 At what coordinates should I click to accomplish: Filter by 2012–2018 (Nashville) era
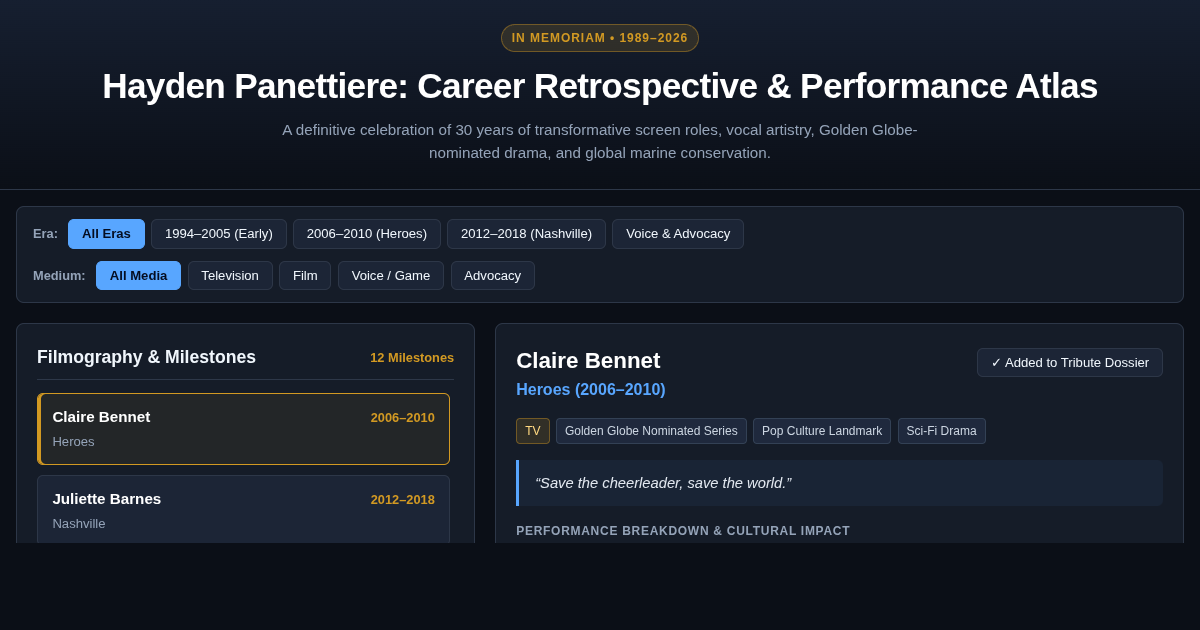(x=526, y=234)
